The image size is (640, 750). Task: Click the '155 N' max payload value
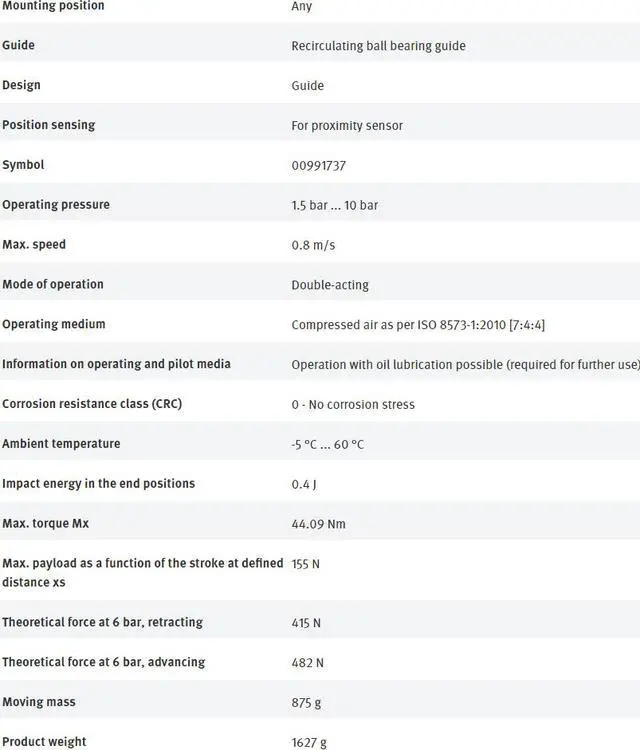pos(306,564)
